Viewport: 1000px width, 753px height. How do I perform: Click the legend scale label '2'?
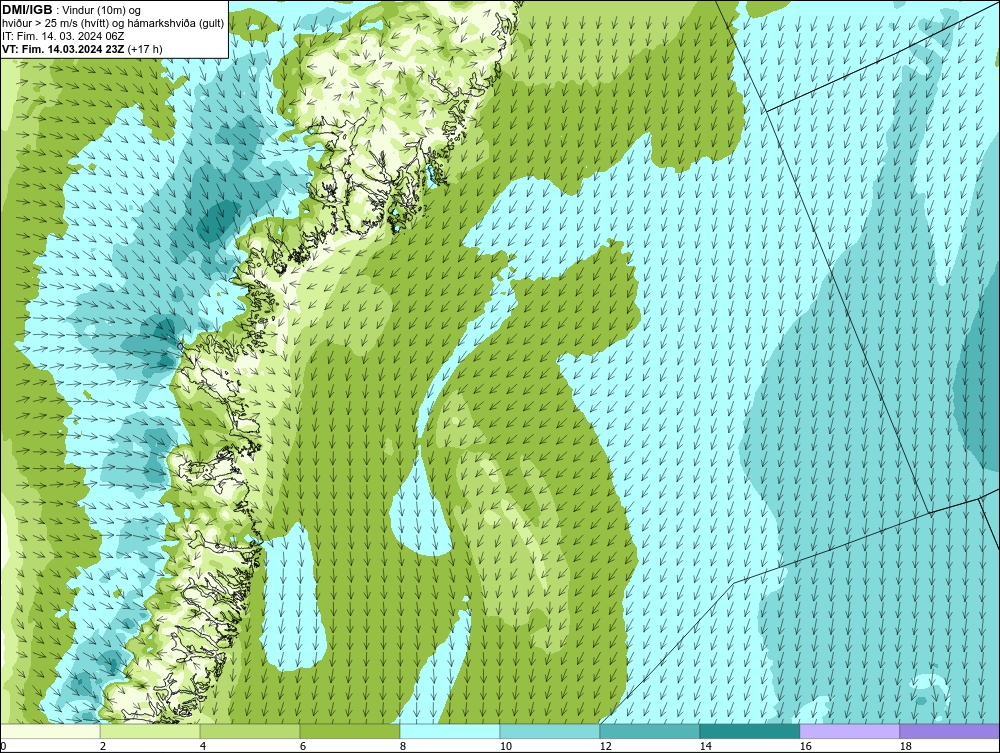(103, 747)
